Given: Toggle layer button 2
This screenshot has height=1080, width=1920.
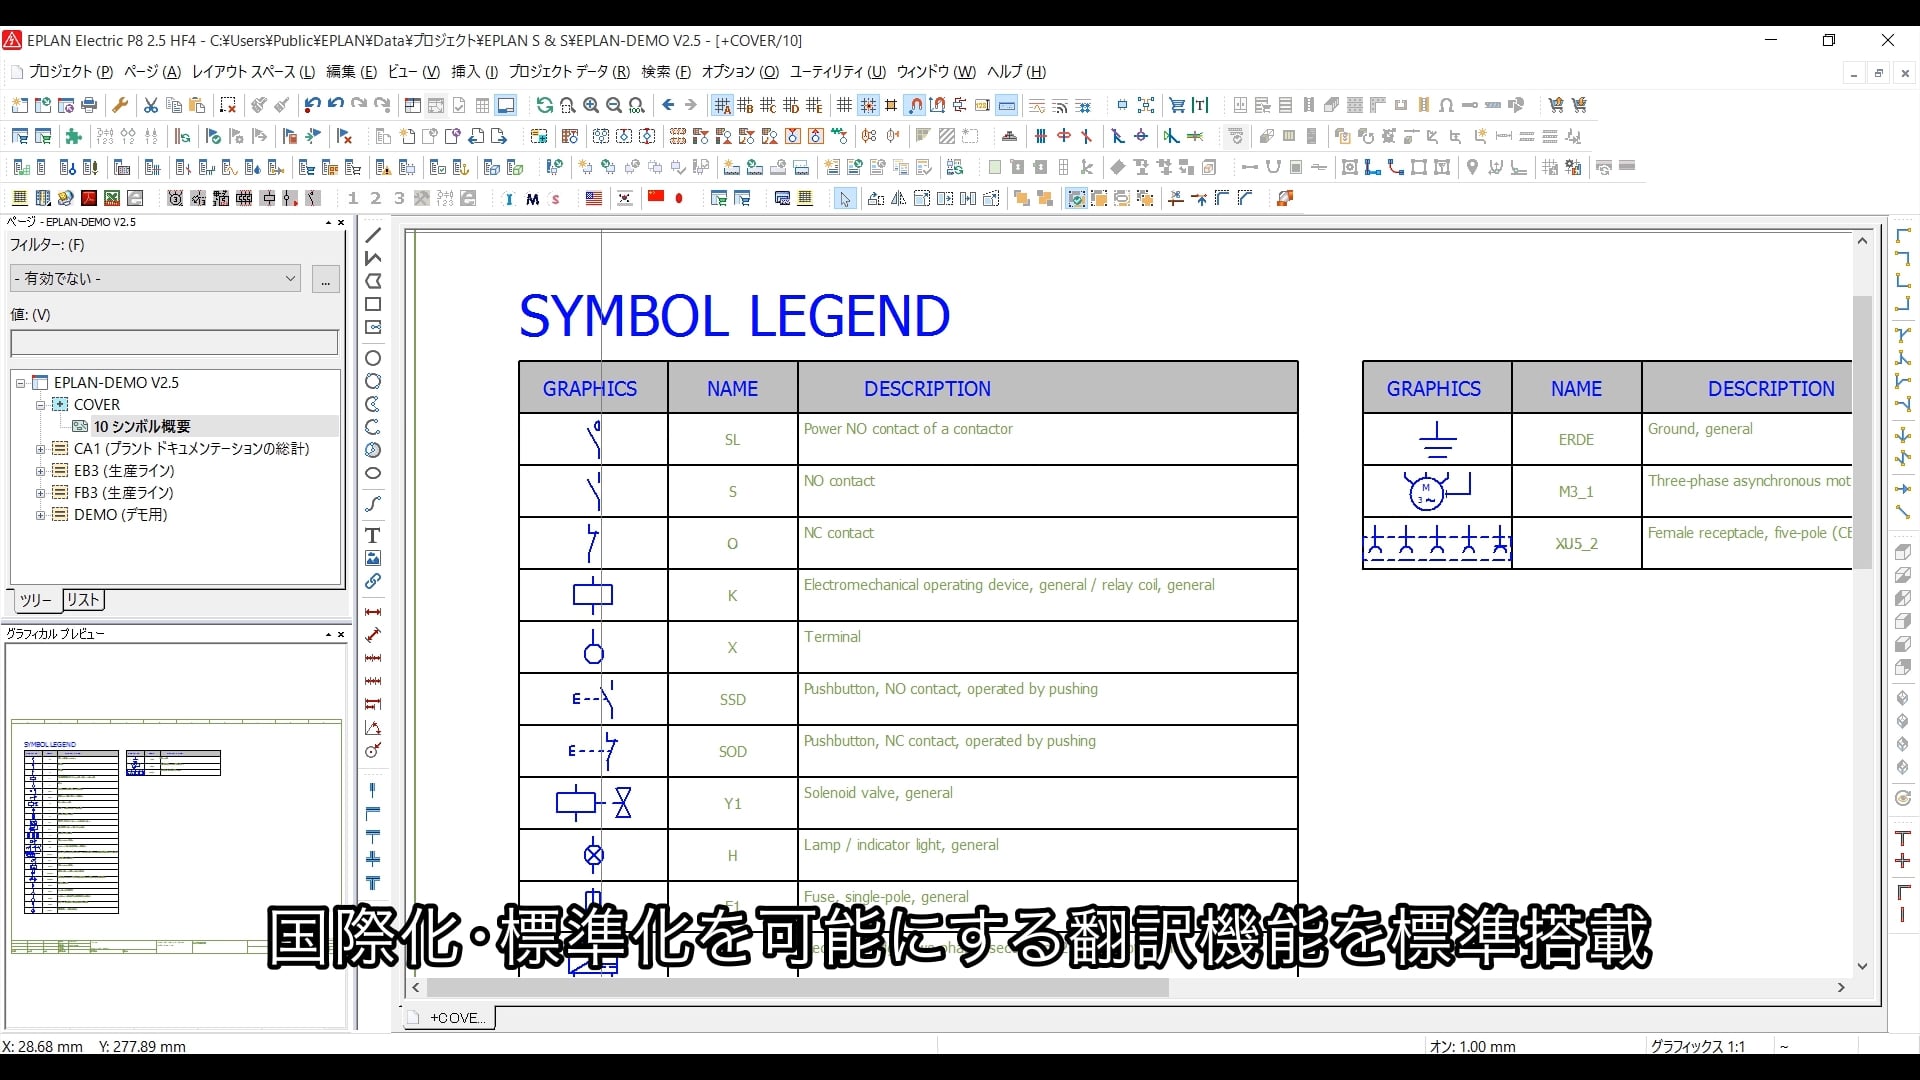Looking at the screenshot, I should (375, 198).
